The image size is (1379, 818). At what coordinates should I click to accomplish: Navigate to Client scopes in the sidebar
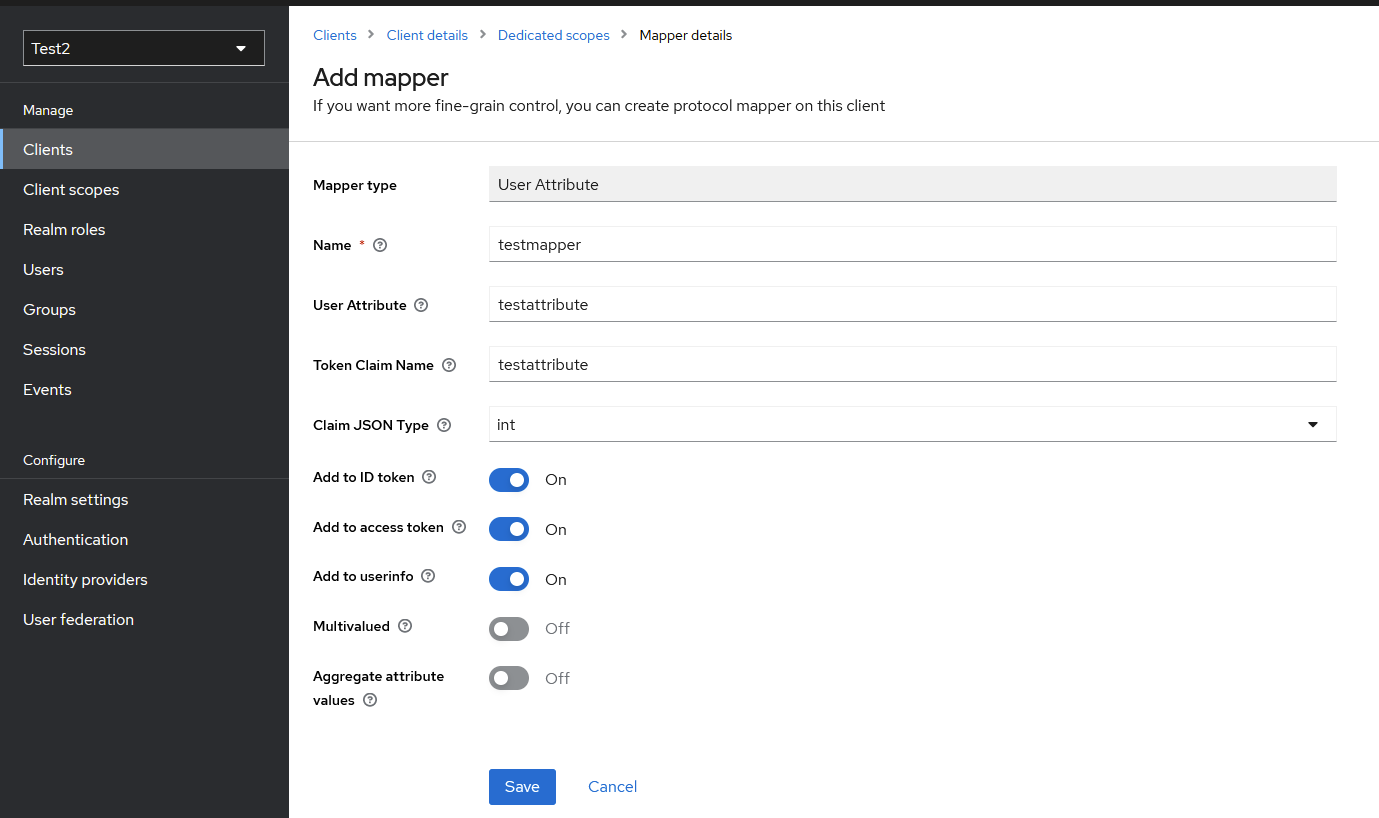point(71,189)
